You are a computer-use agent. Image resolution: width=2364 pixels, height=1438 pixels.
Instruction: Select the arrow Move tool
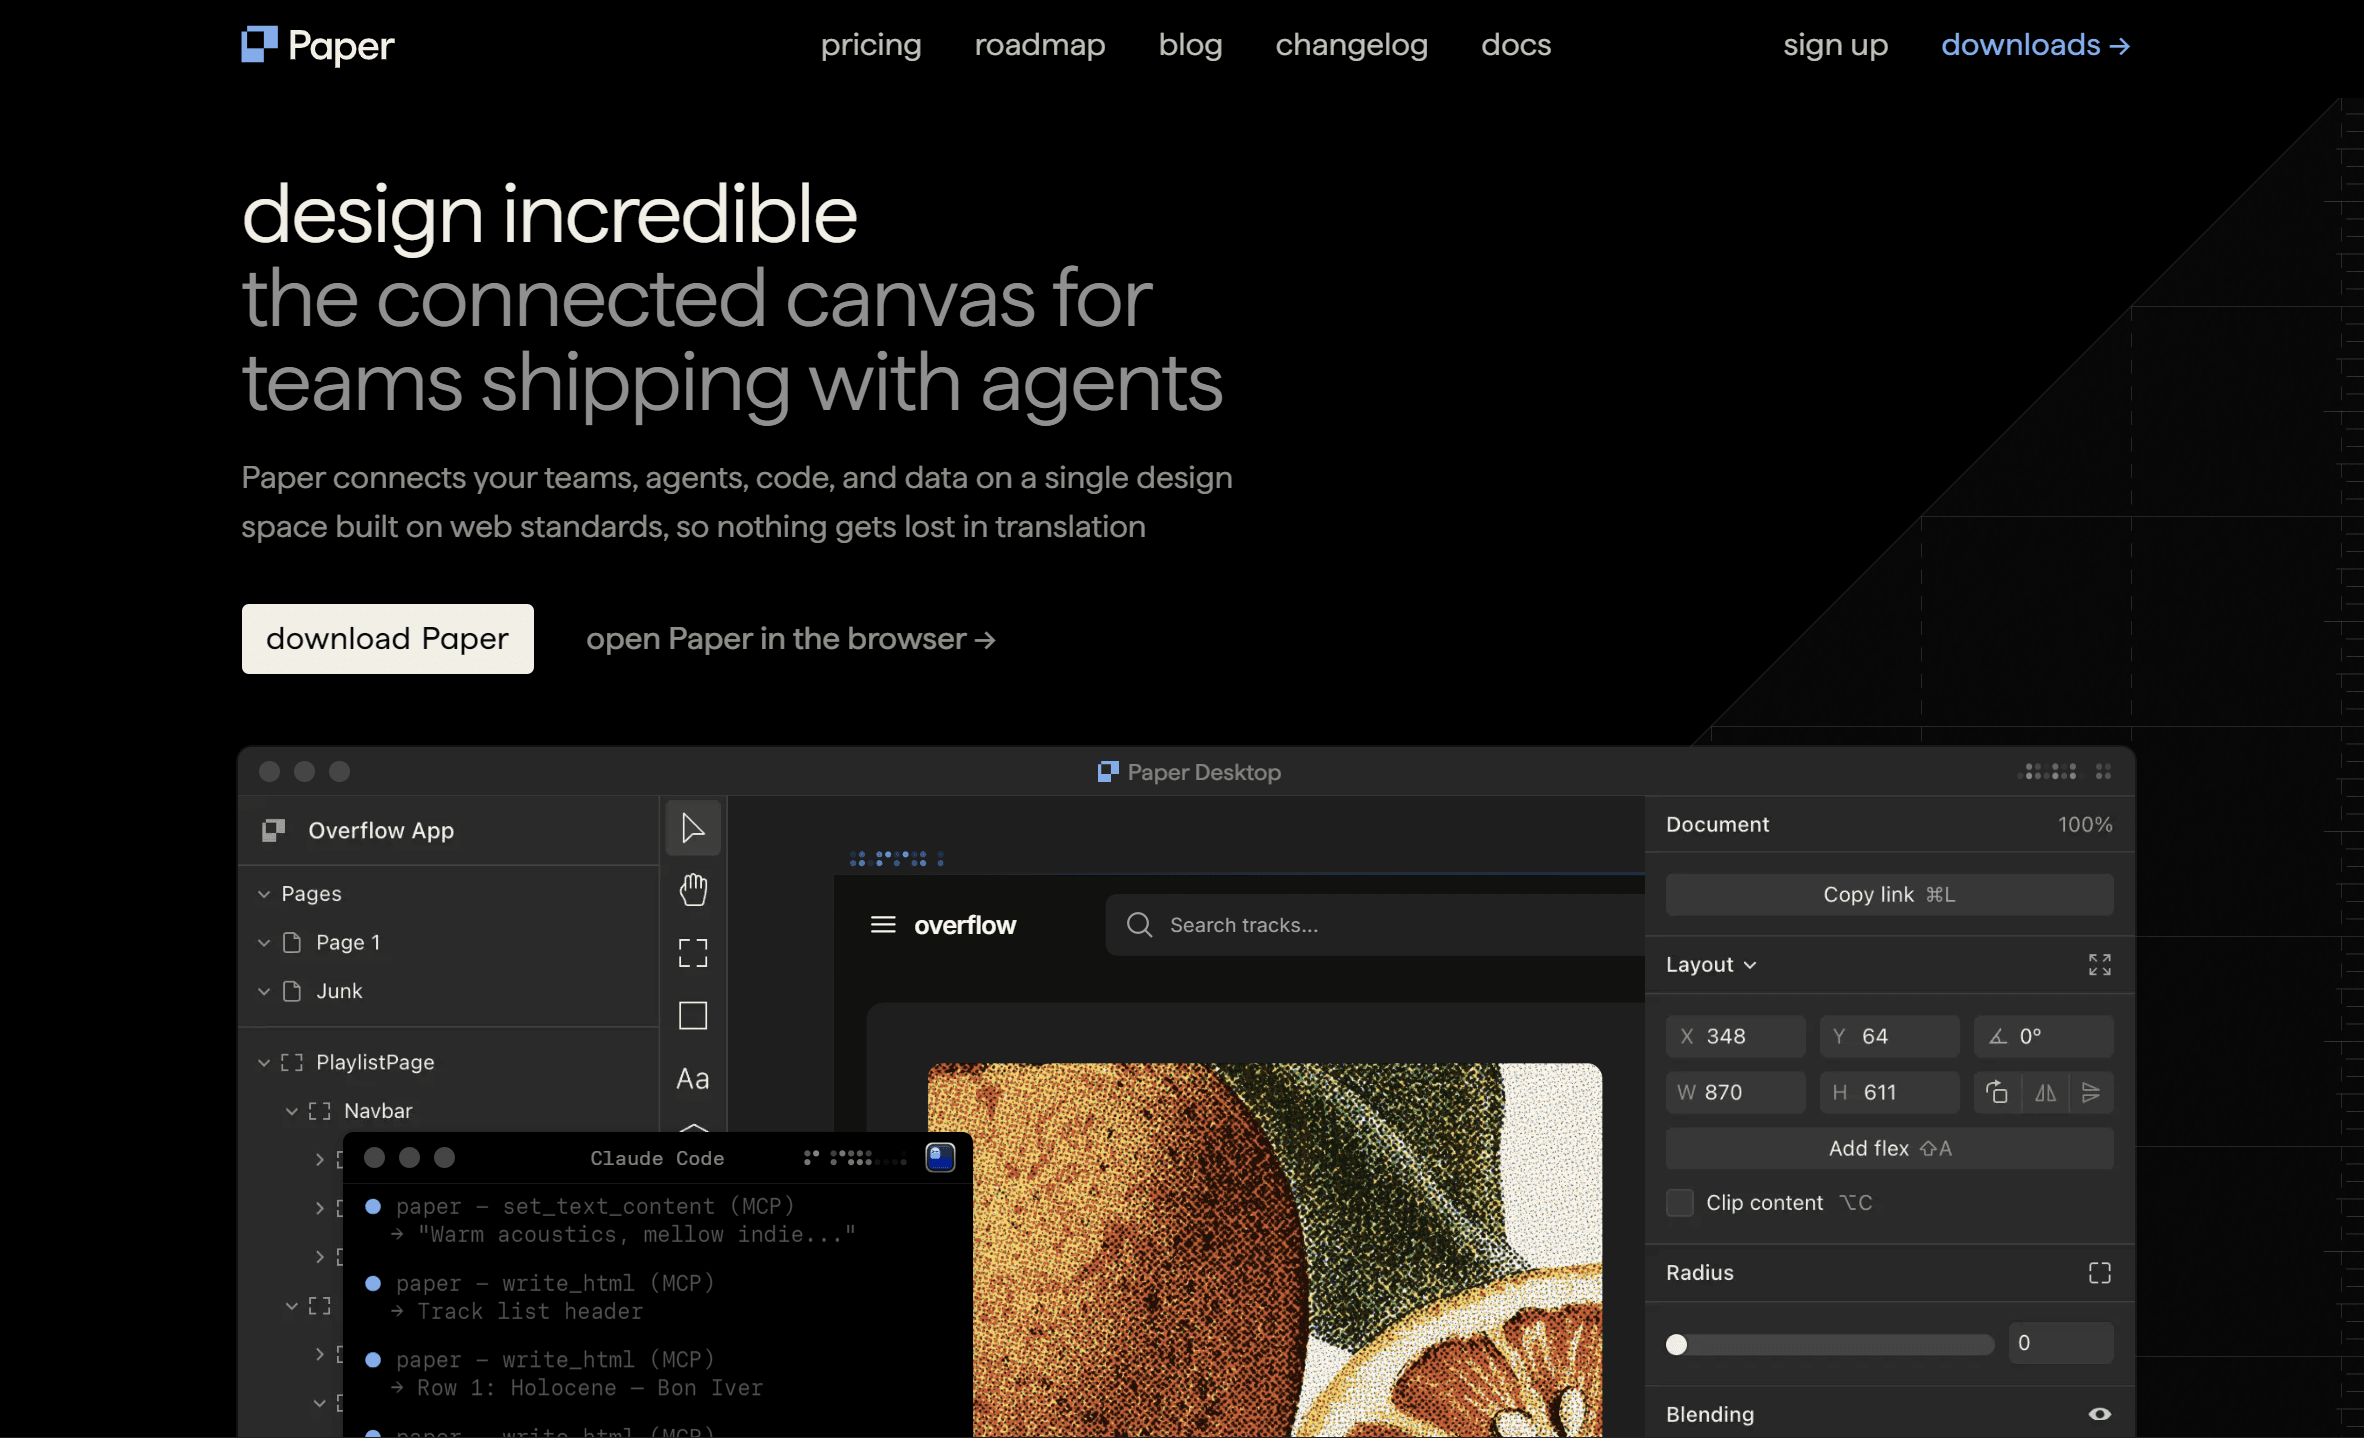point(692,828)
